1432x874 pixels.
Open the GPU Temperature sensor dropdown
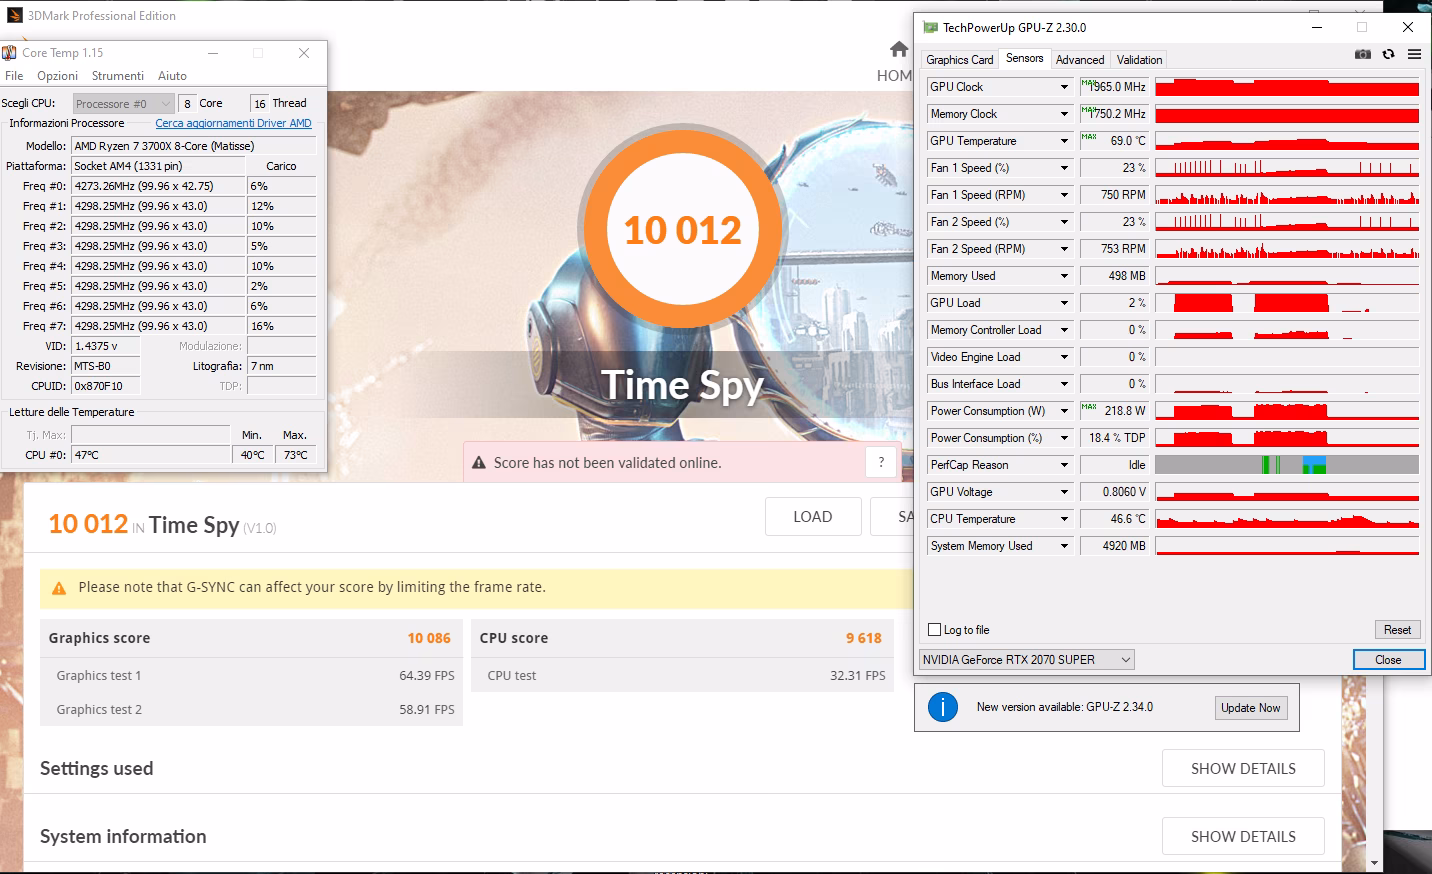[x=1064, y=141]
